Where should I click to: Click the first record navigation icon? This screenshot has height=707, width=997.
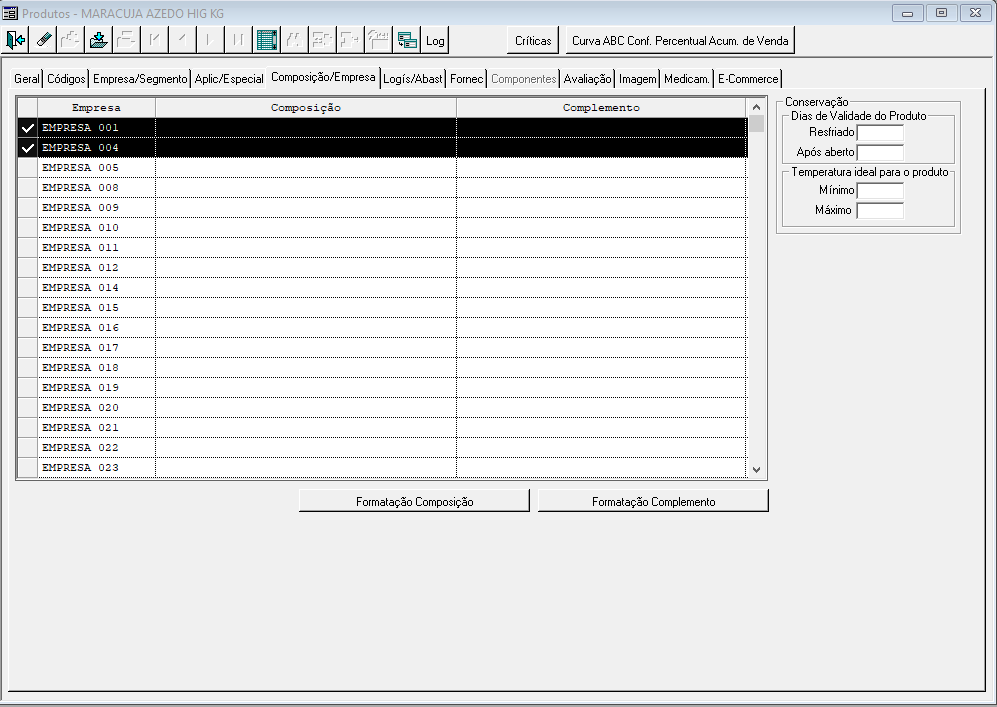(x=155, y=40)
